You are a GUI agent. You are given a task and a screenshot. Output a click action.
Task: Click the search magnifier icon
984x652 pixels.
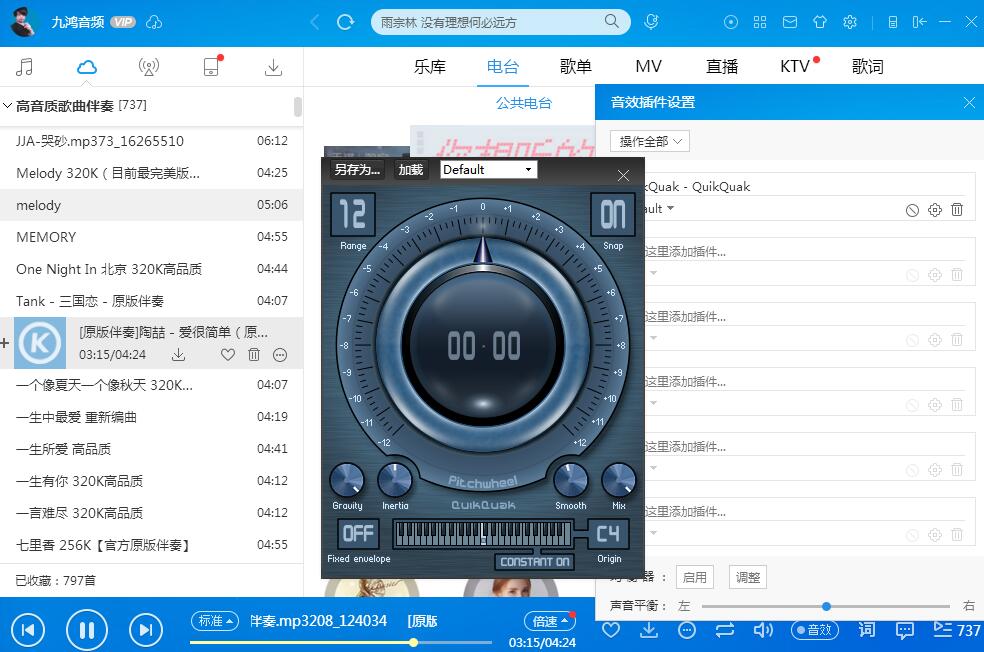[611, 21]
